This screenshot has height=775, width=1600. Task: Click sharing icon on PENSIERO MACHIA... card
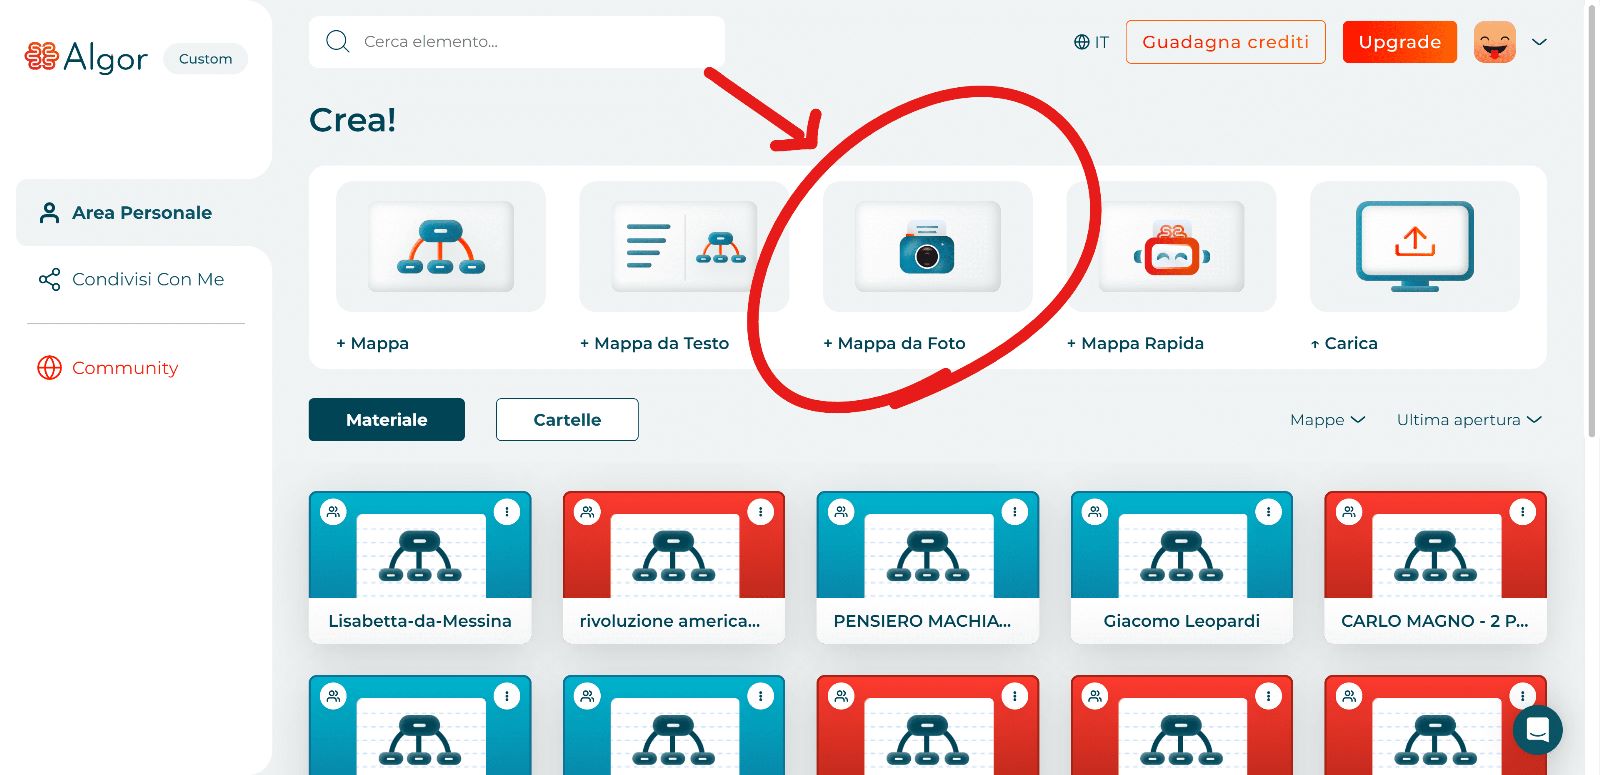click(842, 512)
